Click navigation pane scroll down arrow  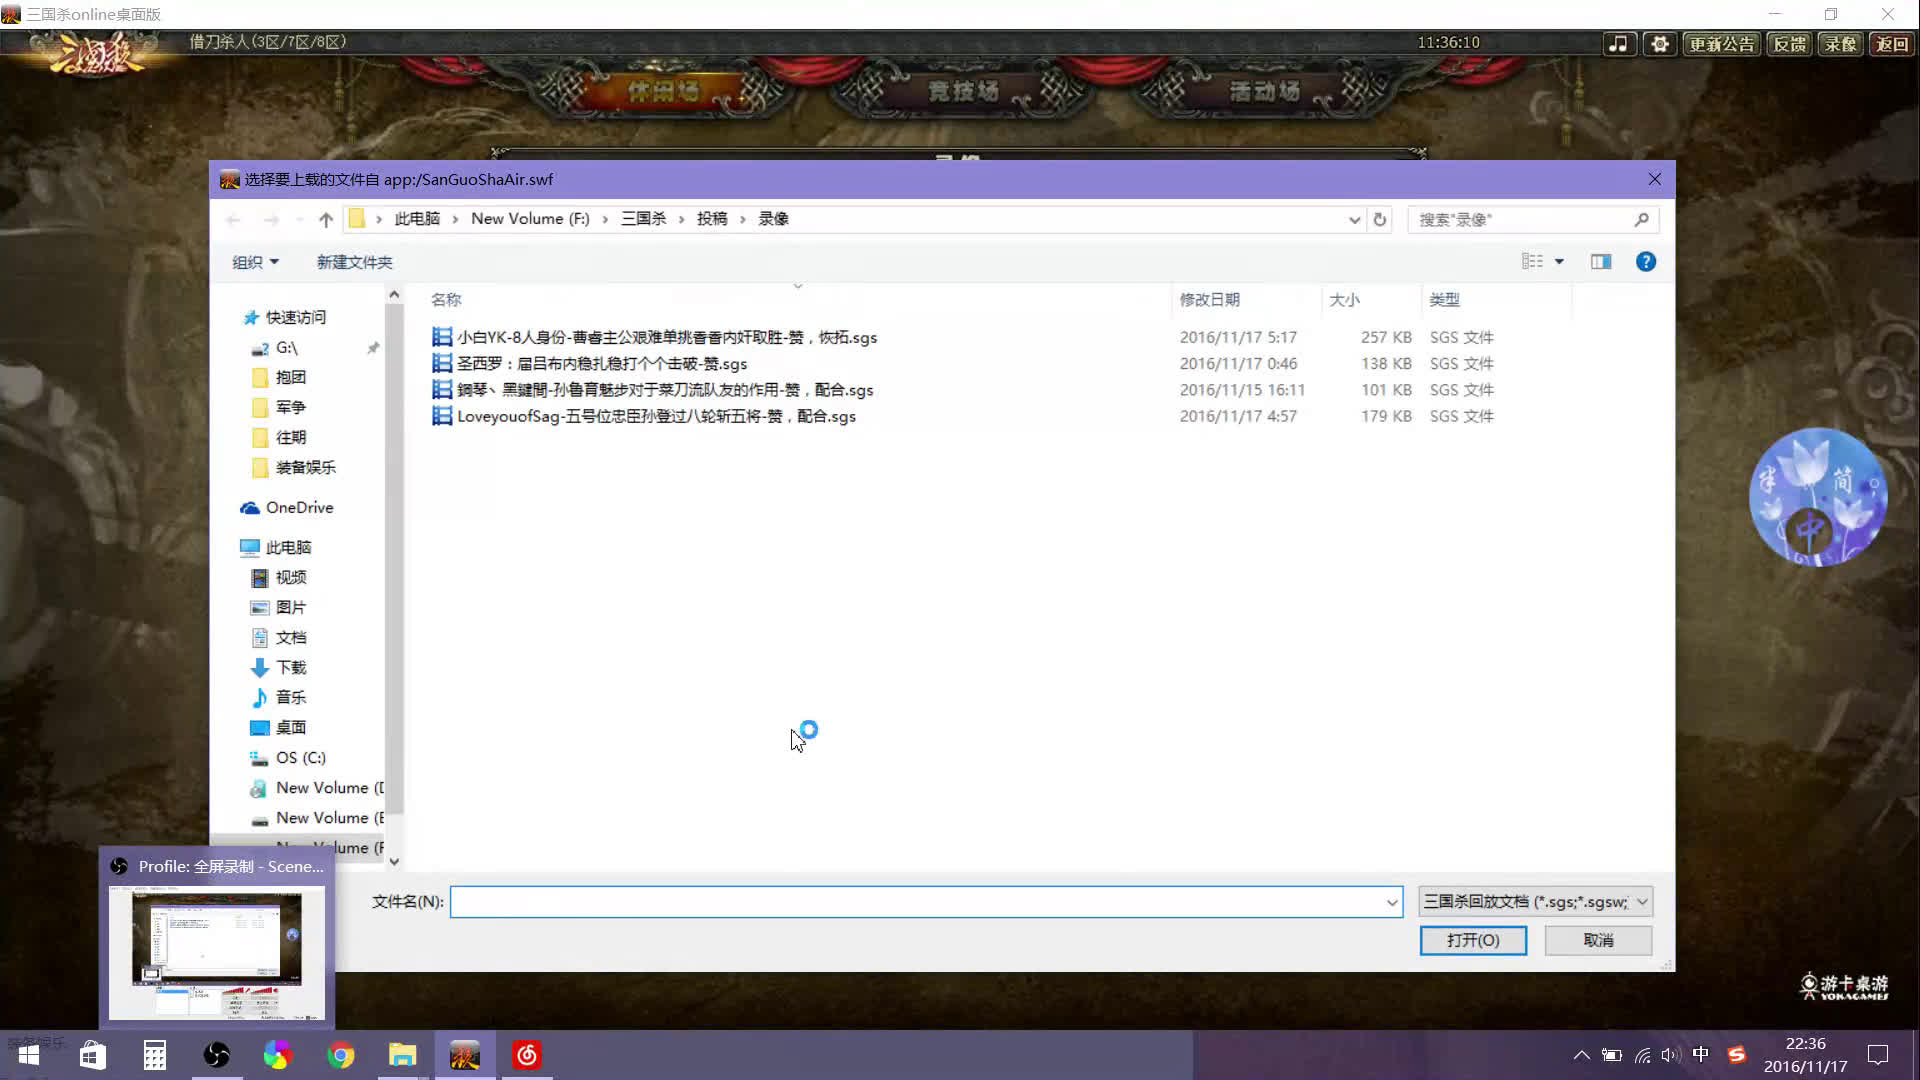(x=394, y=861)
